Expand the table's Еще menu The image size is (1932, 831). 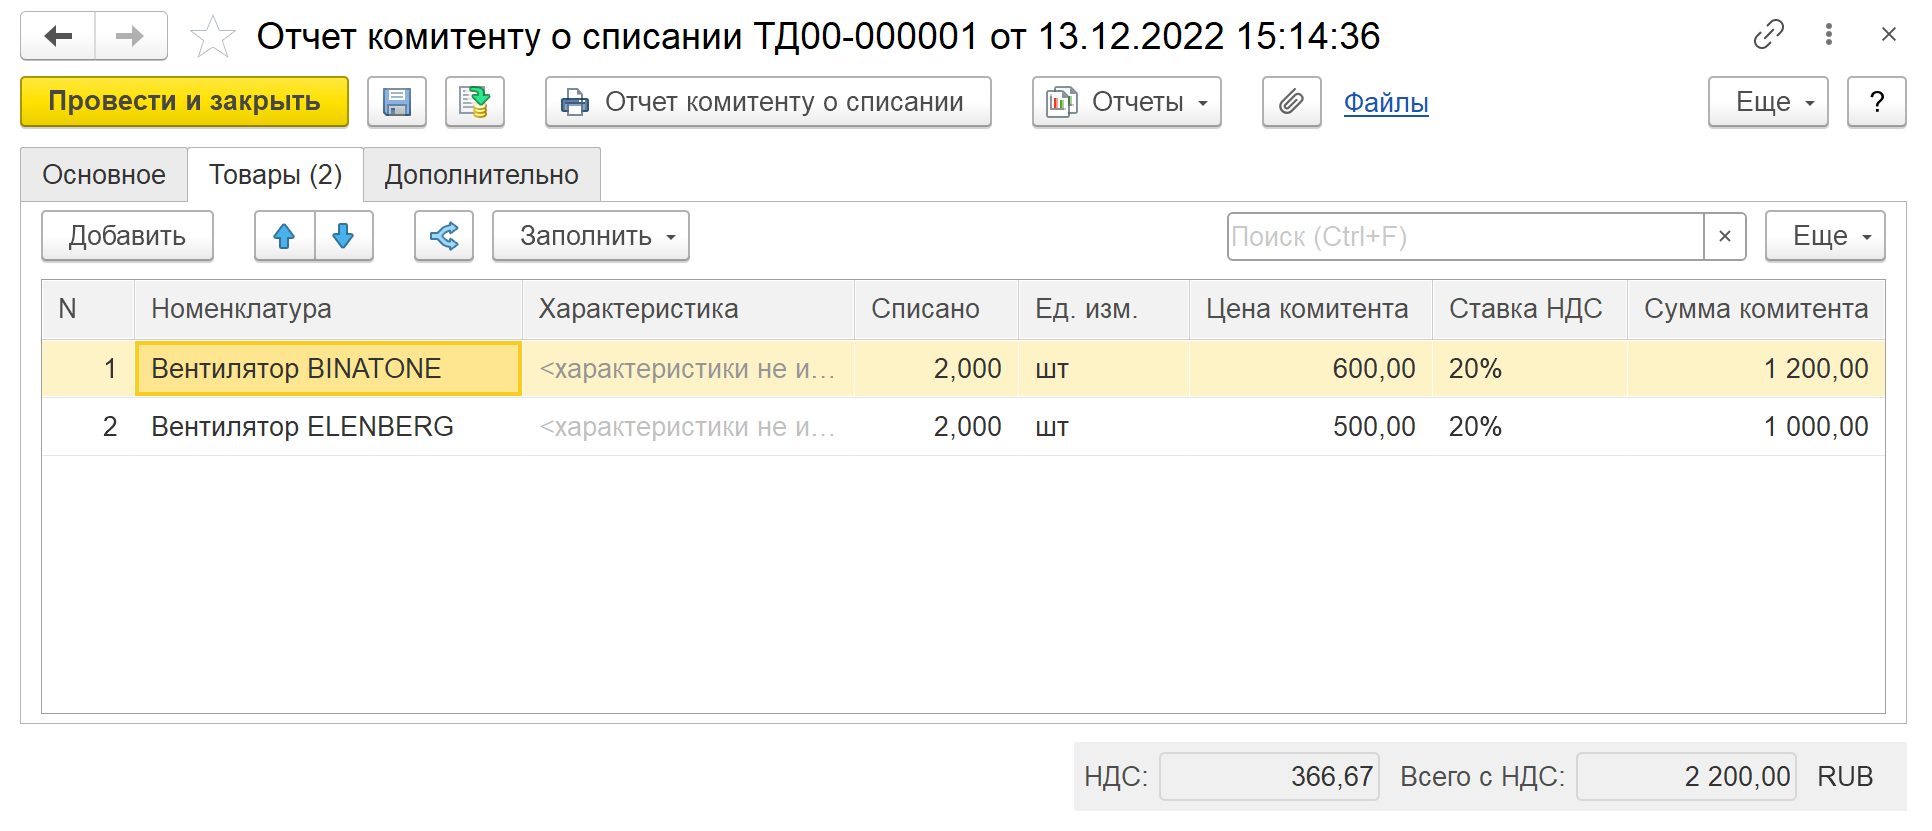(x=1824, y=236)
